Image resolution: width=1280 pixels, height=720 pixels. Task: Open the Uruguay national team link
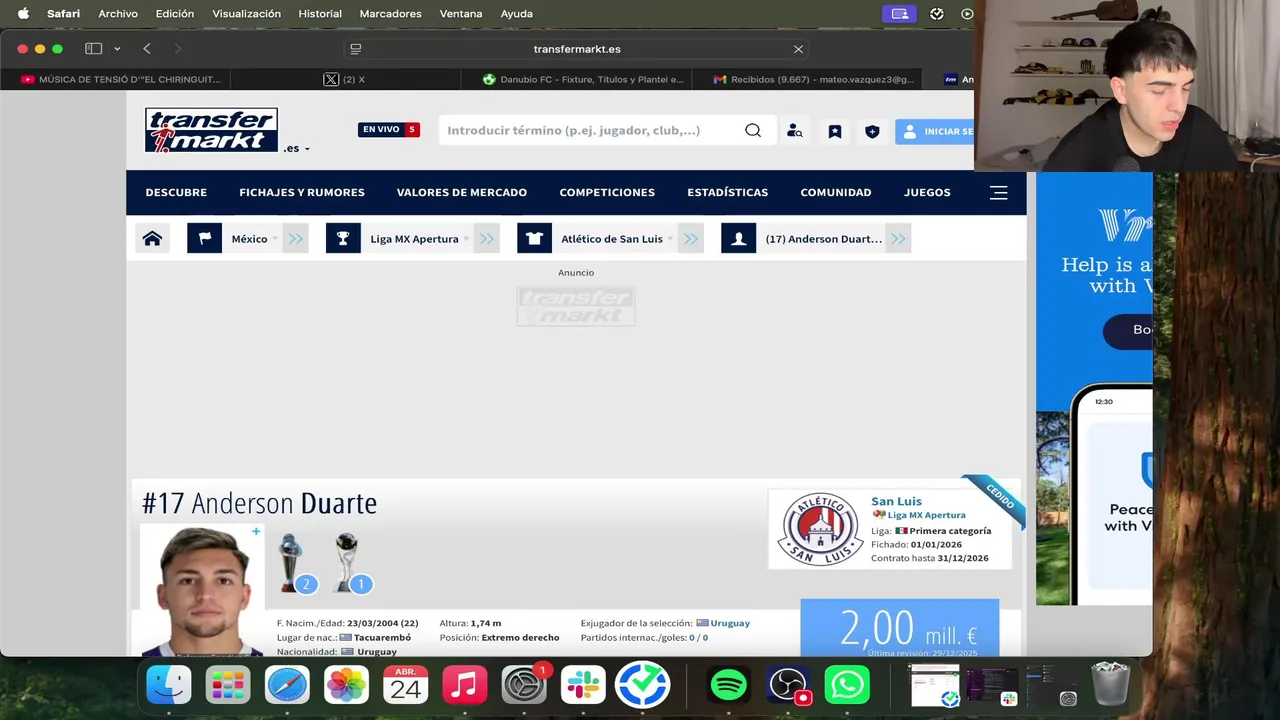[730, 623]
